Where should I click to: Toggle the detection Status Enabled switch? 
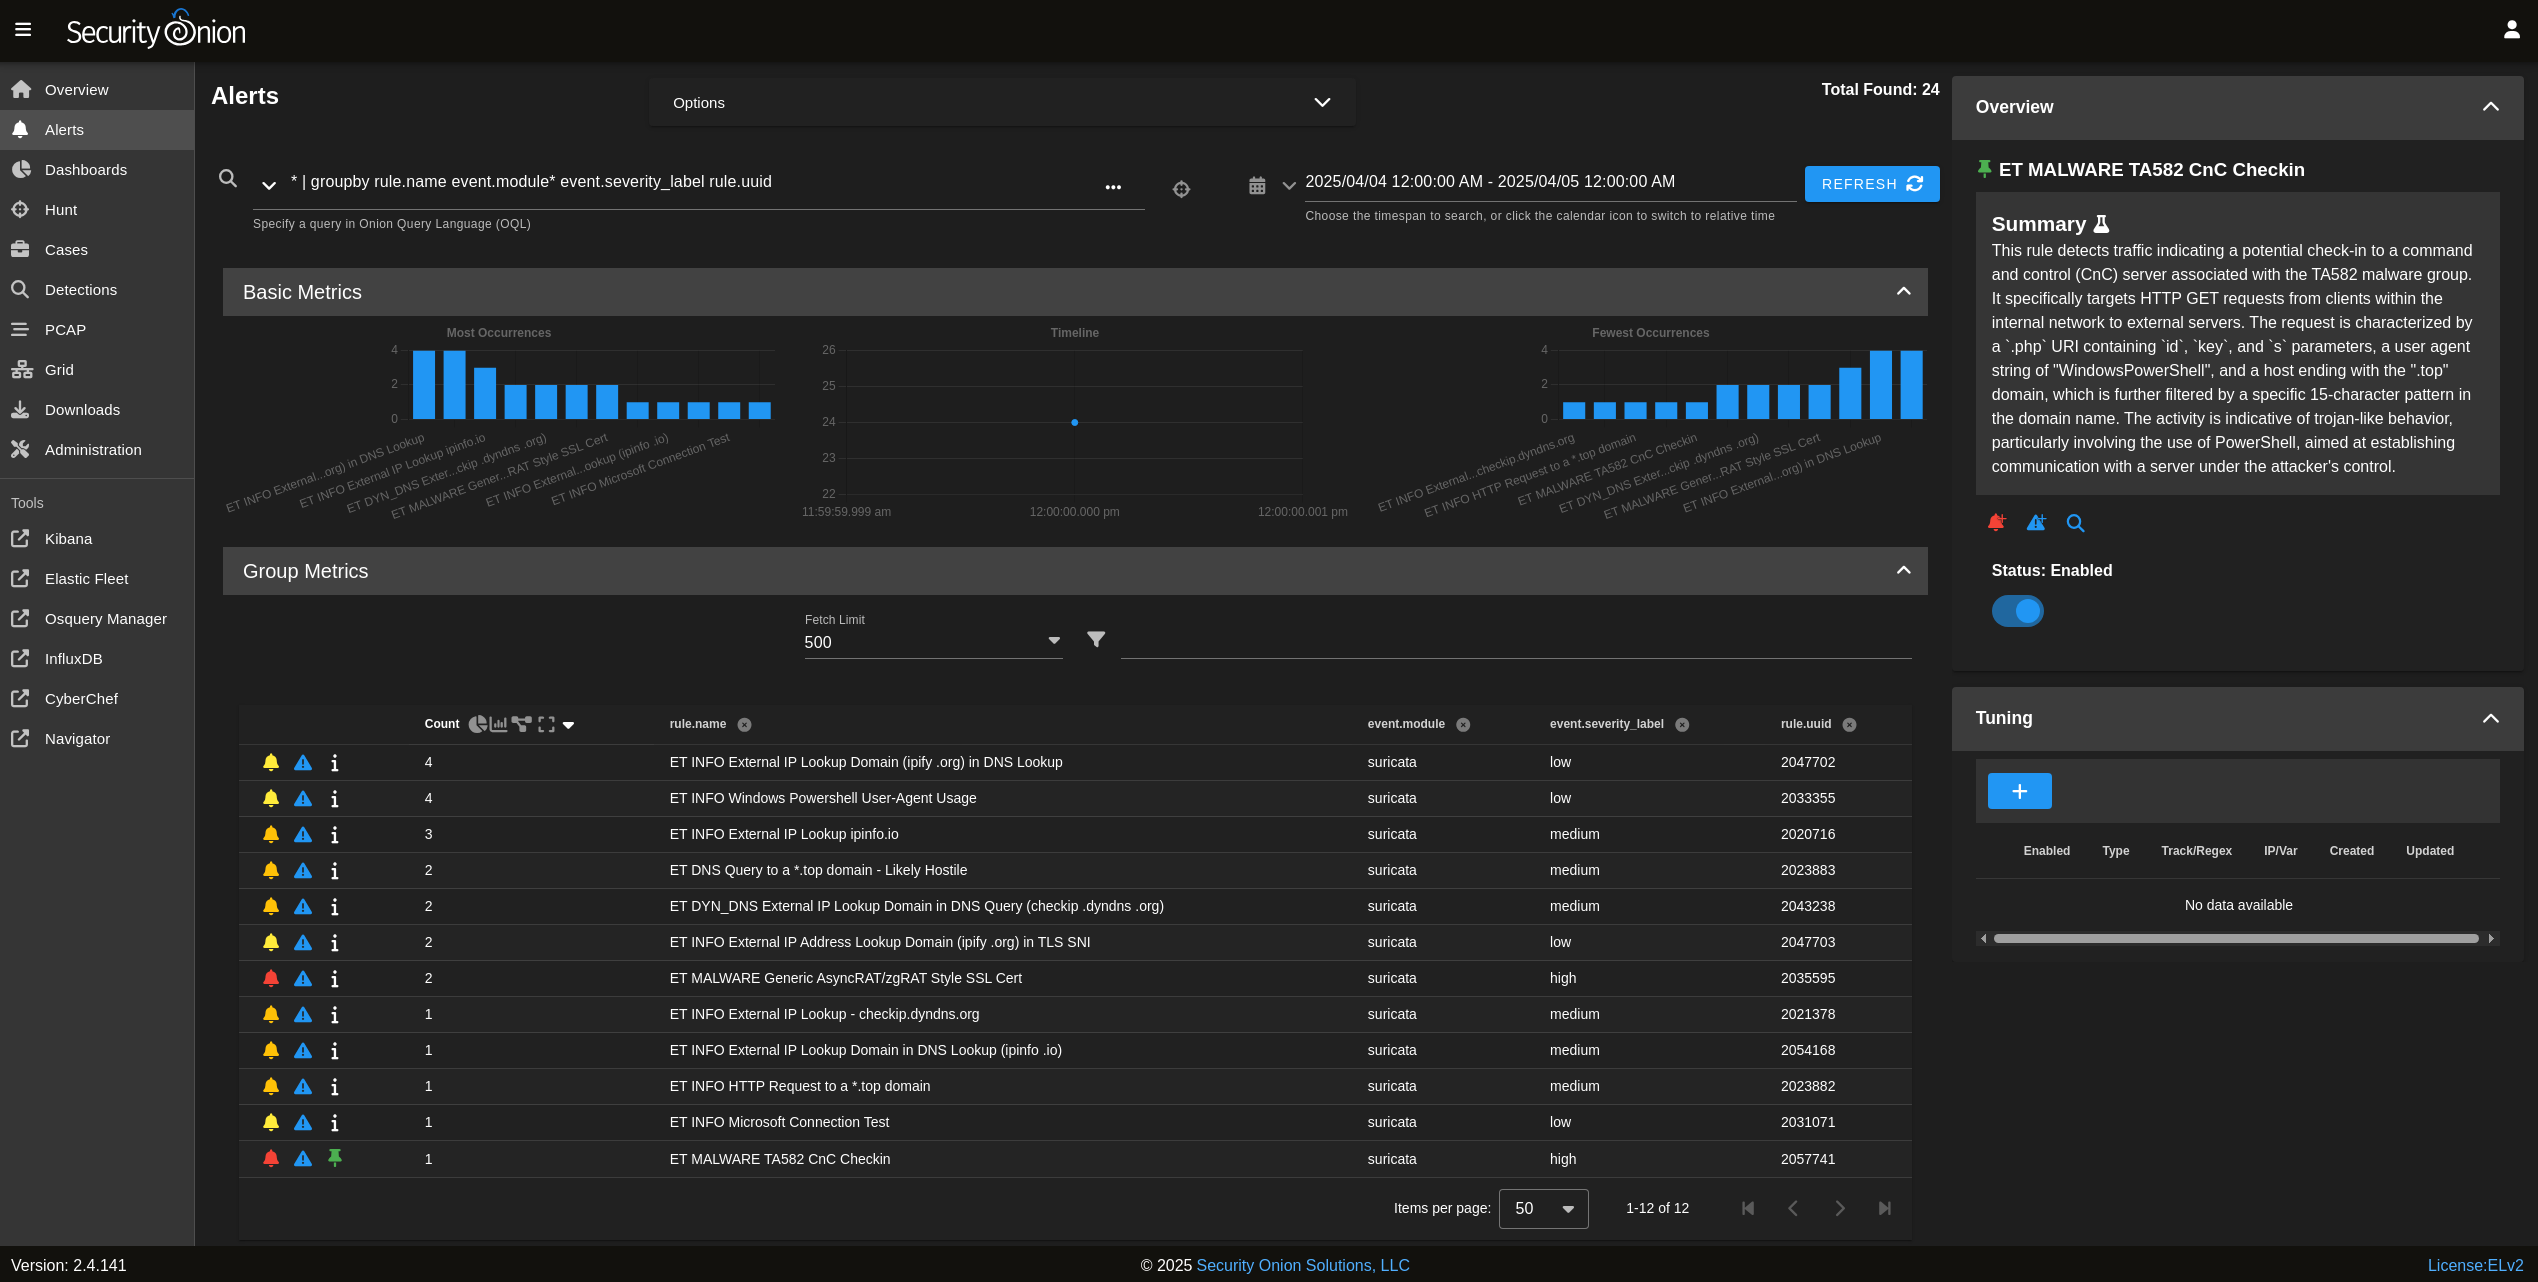pos(2017,611)
